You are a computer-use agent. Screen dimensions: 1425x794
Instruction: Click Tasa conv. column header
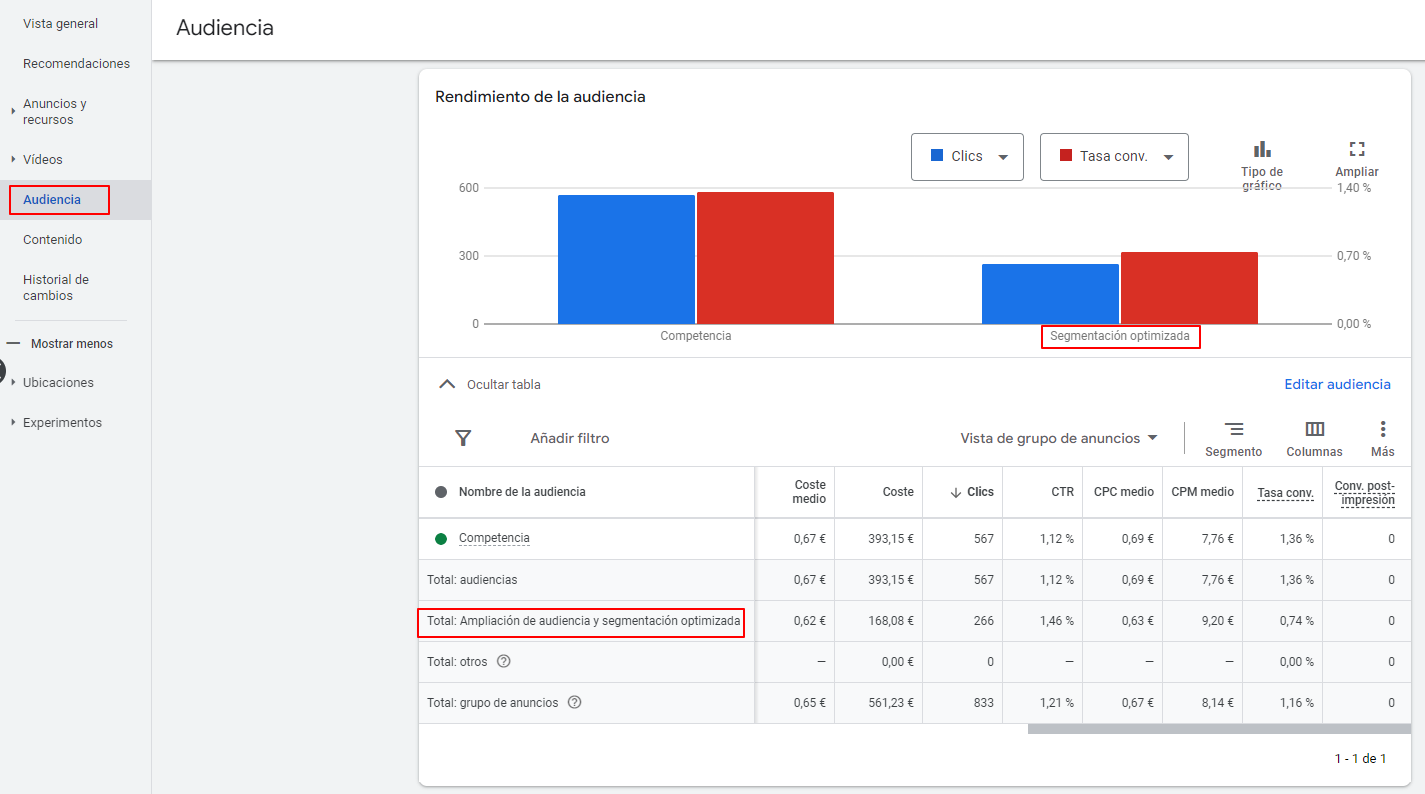point(1285,492)
